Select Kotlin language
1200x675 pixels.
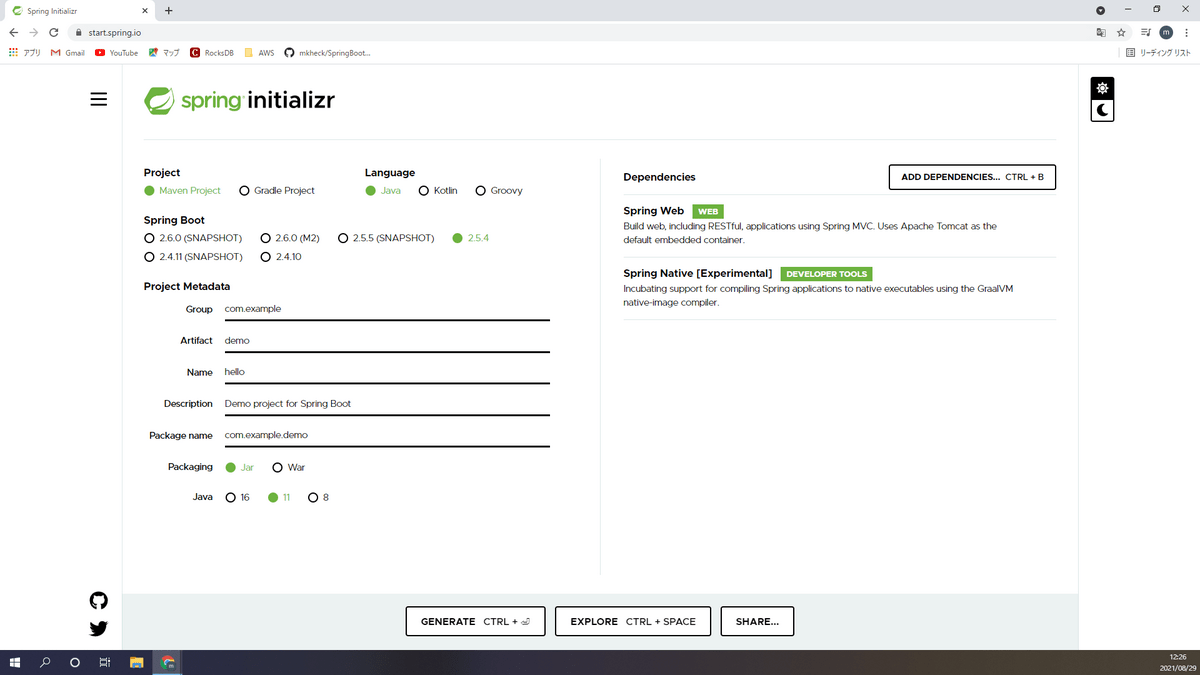coord(438,191)
